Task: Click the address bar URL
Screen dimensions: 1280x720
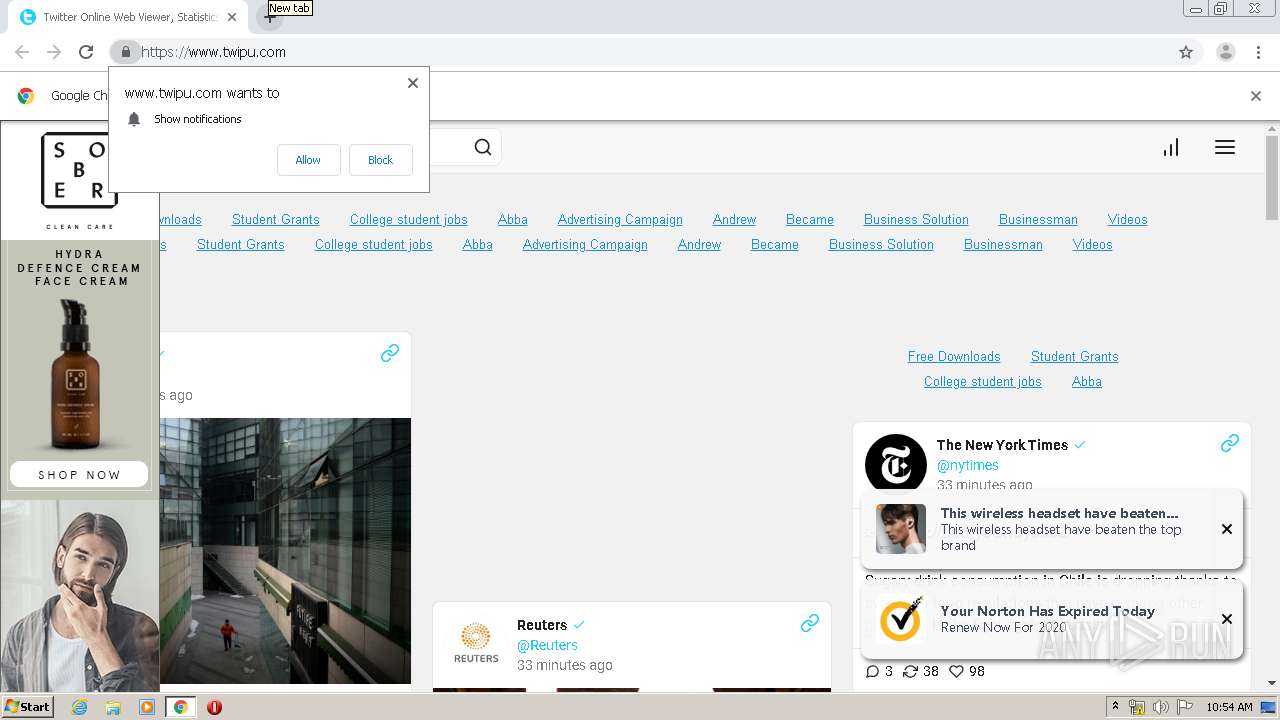Action: (214, 52)
